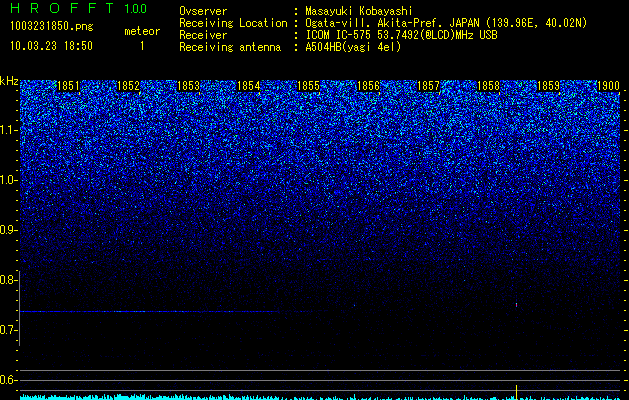The height and width of the screenshot is (400, 629).
Task: Click the 0.9 kHz axis label
Action: pos(9,230)
